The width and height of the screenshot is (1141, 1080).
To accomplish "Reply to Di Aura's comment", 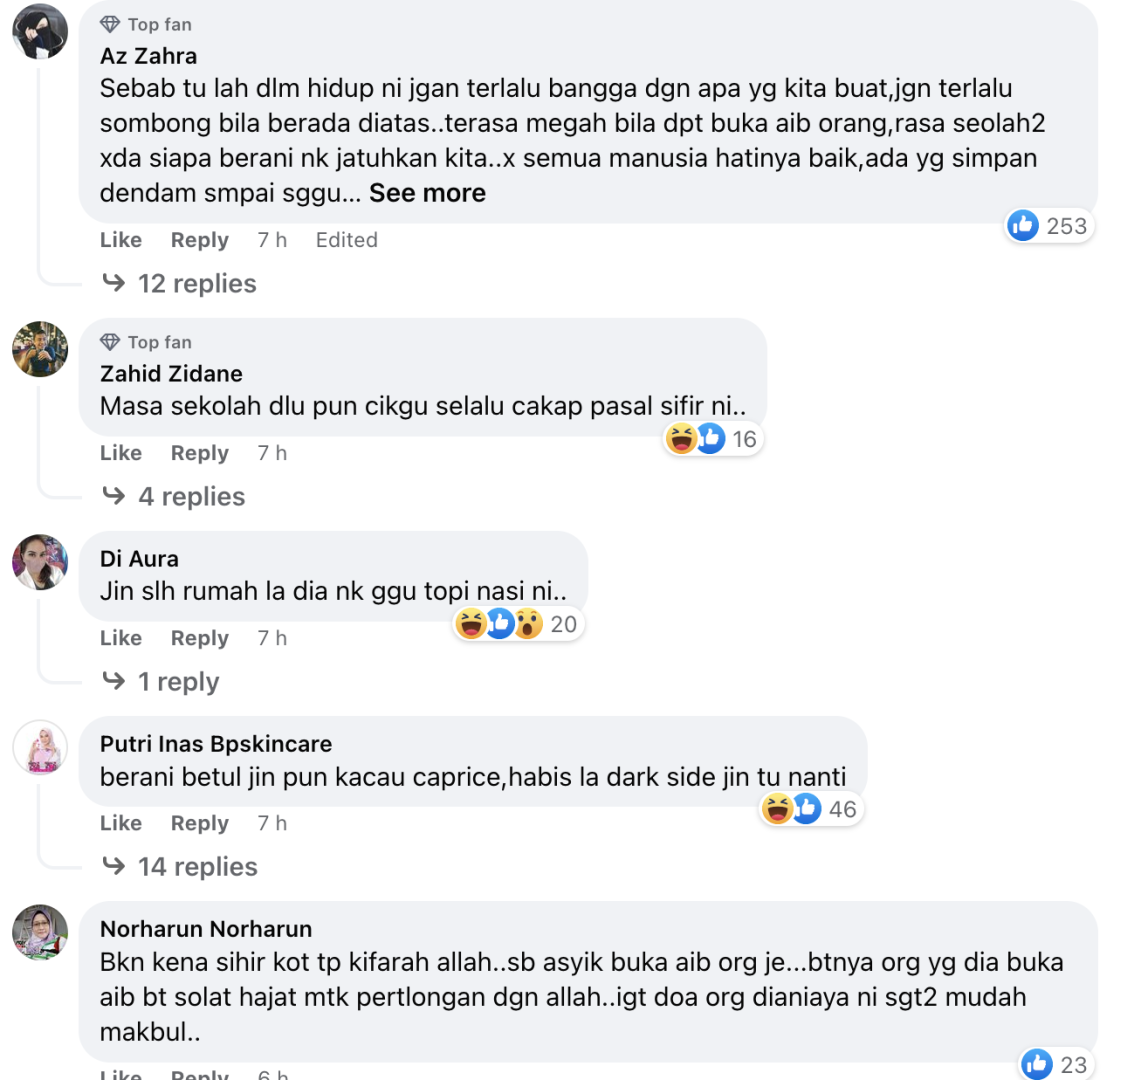I will point(199,638).
